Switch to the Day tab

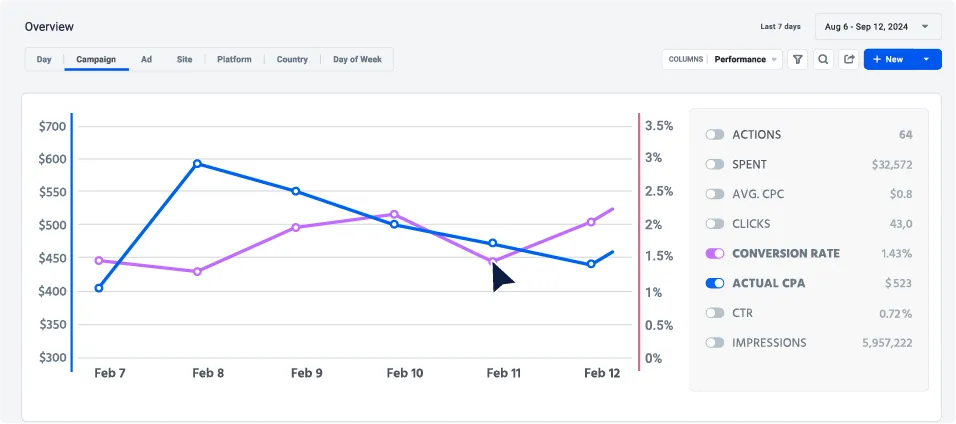point(44,59)
